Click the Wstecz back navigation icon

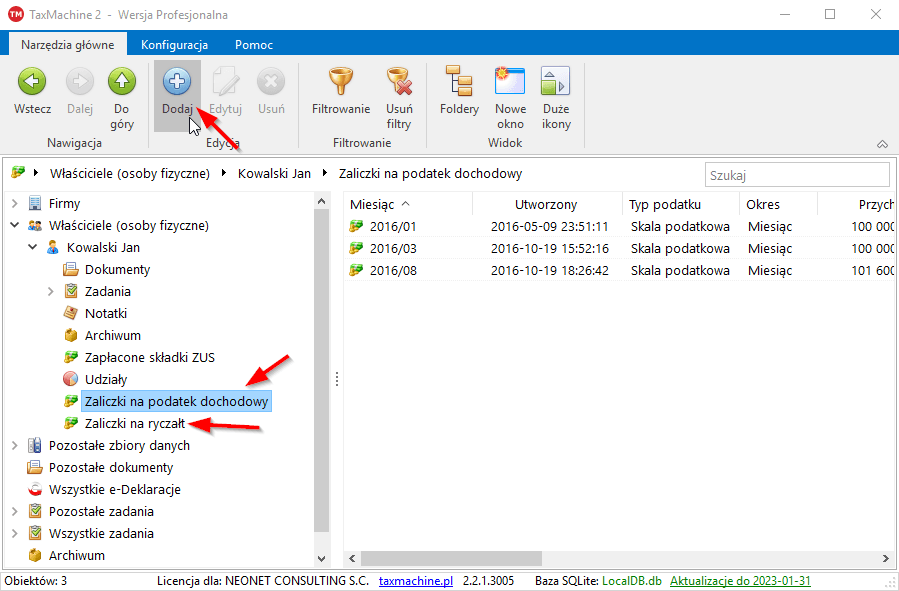[x=32, y=82]
